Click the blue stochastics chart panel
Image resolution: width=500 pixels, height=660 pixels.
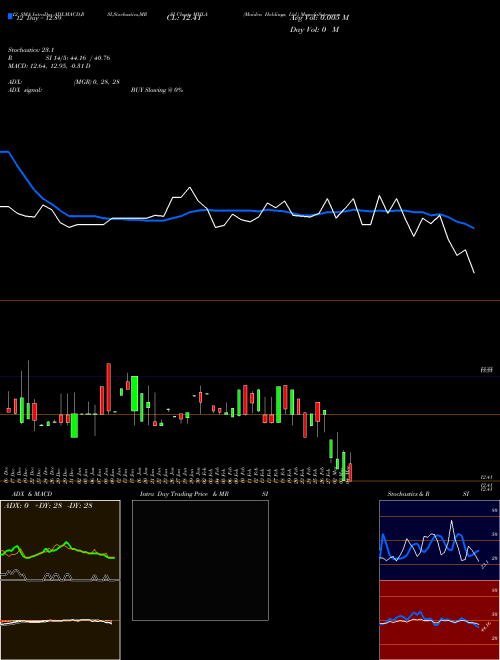[439, 540]
